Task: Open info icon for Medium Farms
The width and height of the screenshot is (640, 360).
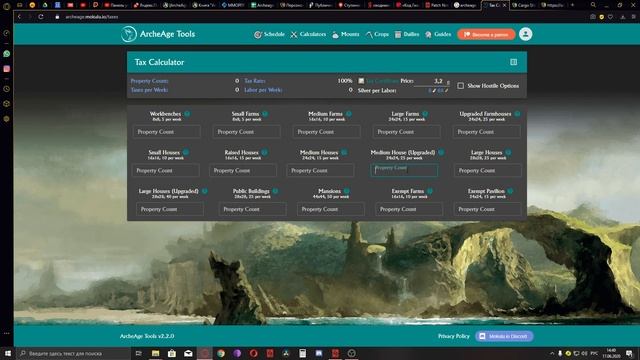Action: click(x=349, y=114)
